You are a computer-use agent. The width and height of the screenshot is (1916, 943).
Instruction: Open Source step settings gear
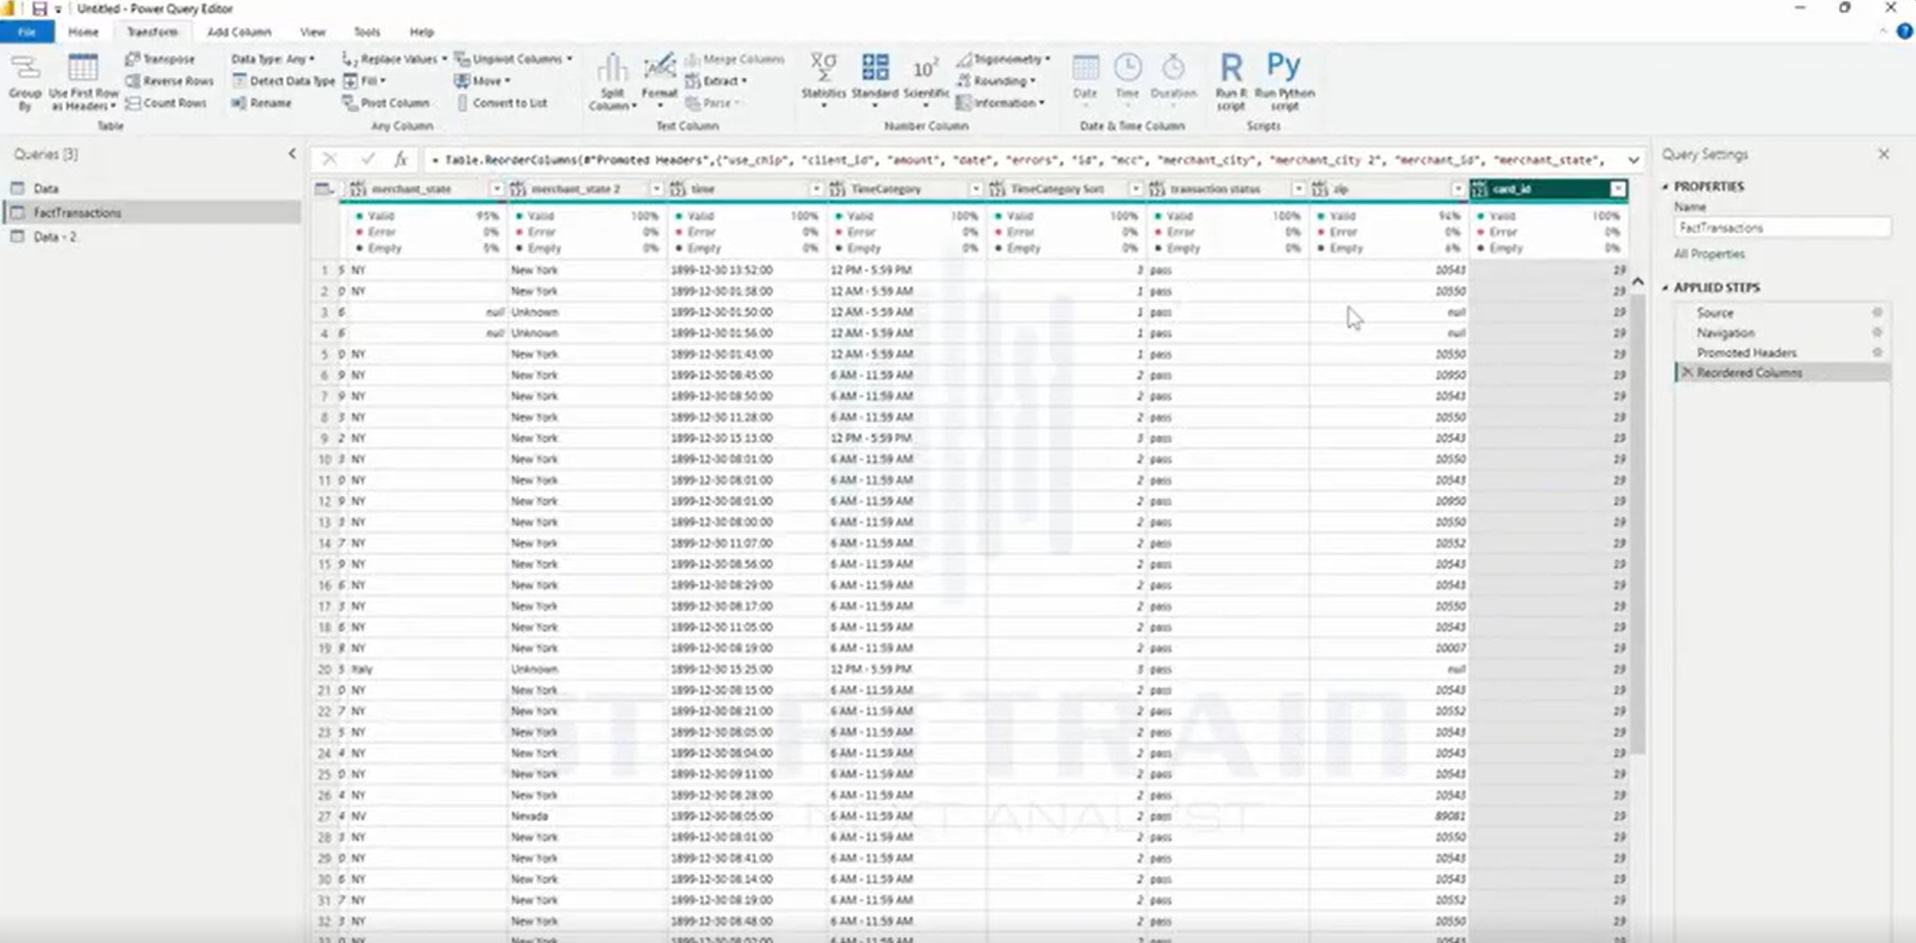tap(1877, 313)
